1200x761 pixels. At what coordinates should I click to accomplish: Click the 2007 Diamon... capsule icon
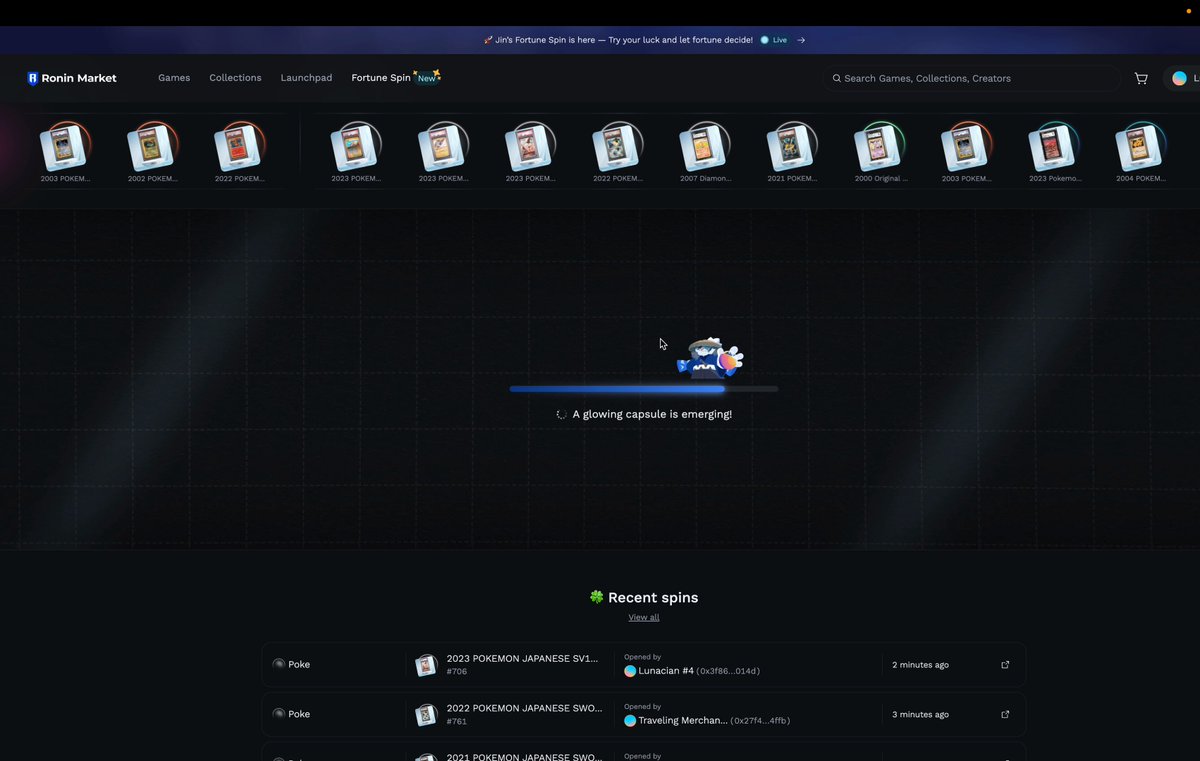tap(705, 147)
